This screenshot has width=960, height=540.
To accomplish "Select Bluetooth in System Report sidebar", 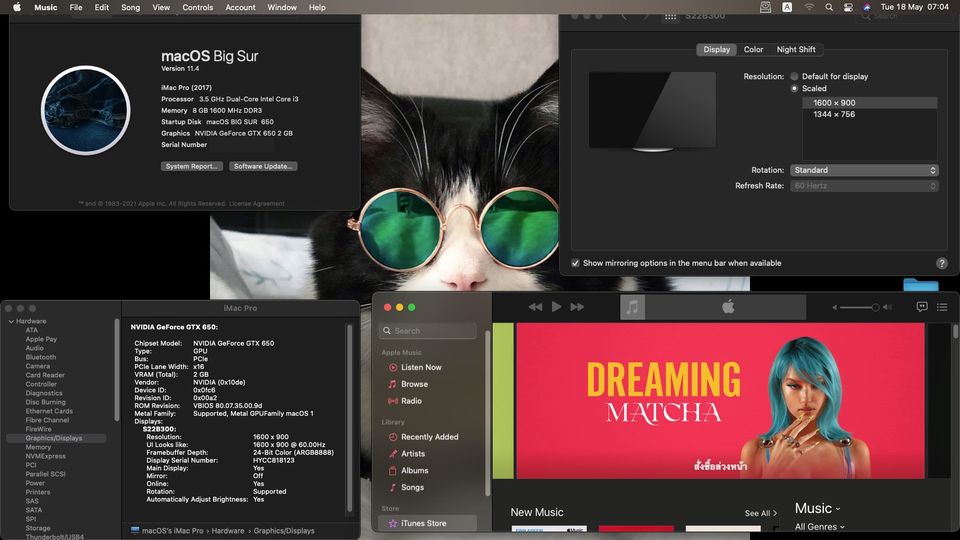I will [40, 357].
